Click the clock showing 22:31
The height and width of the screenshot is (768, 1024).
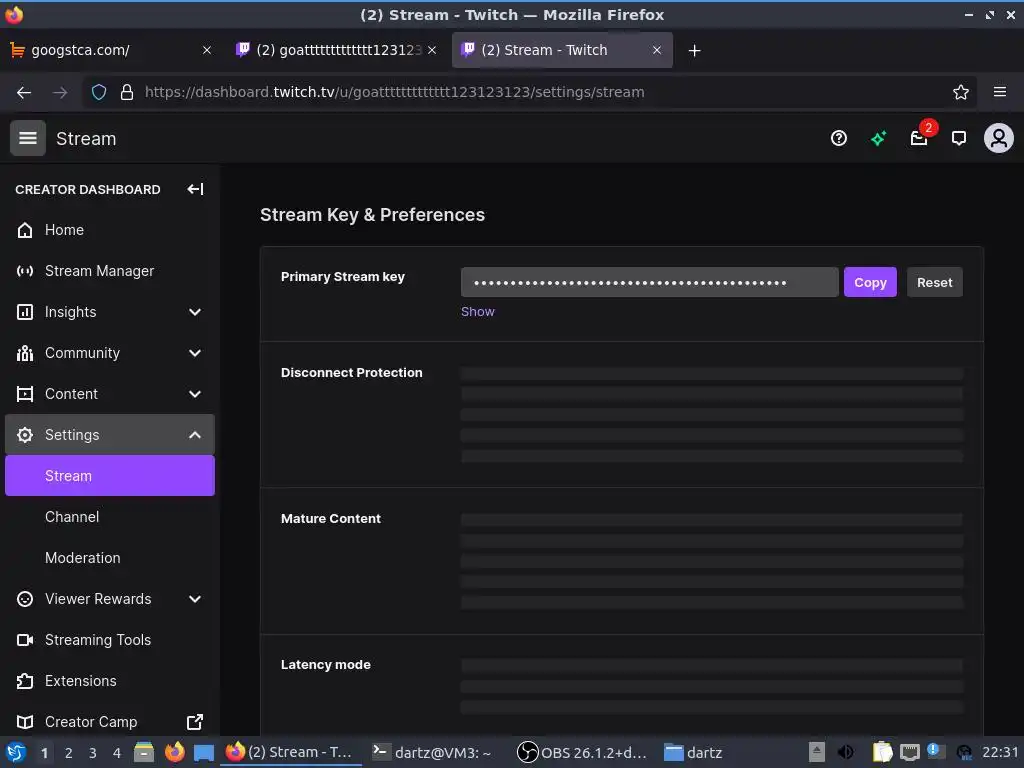[1000, 752]
